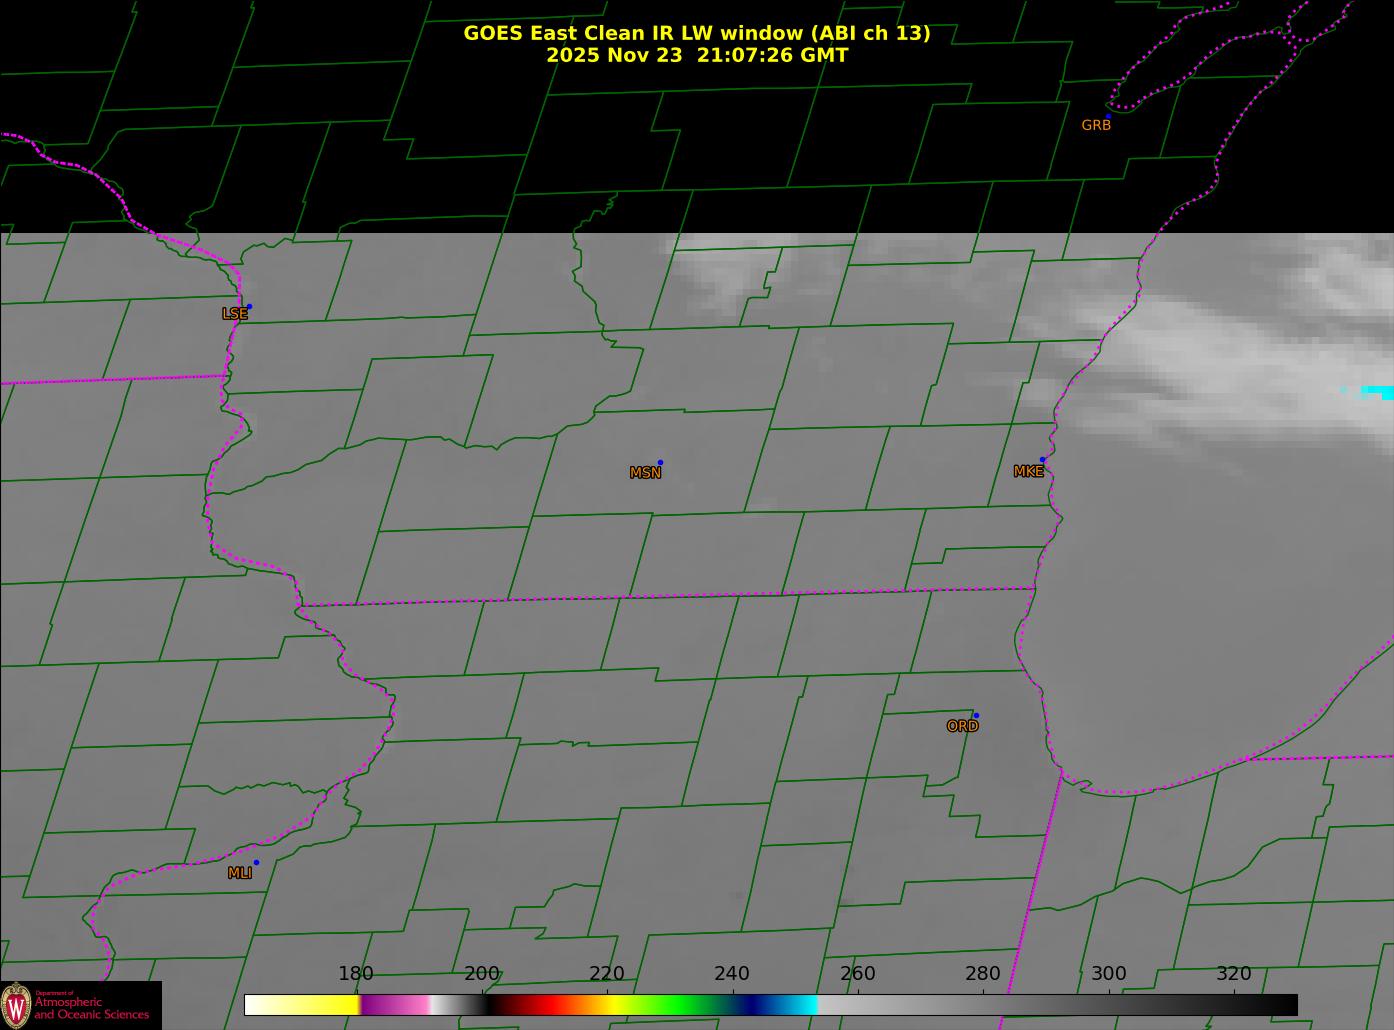Select the 2025 Nov 23 timestamp text

coord(696,56)
